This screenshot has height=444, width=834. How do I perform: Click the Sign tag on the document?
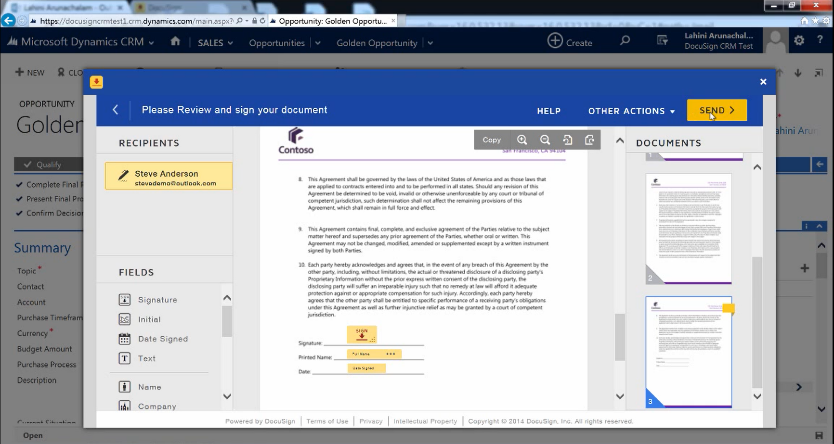(x=362, y=334)
